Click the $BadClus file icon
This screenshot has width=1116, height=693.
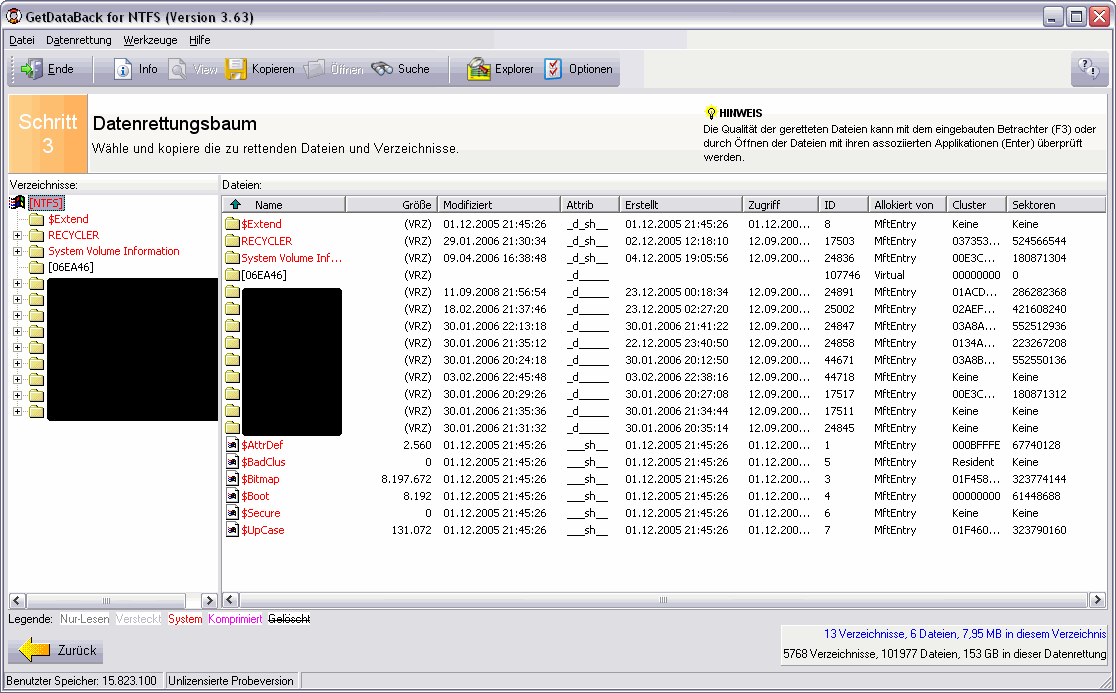[232, 462]
